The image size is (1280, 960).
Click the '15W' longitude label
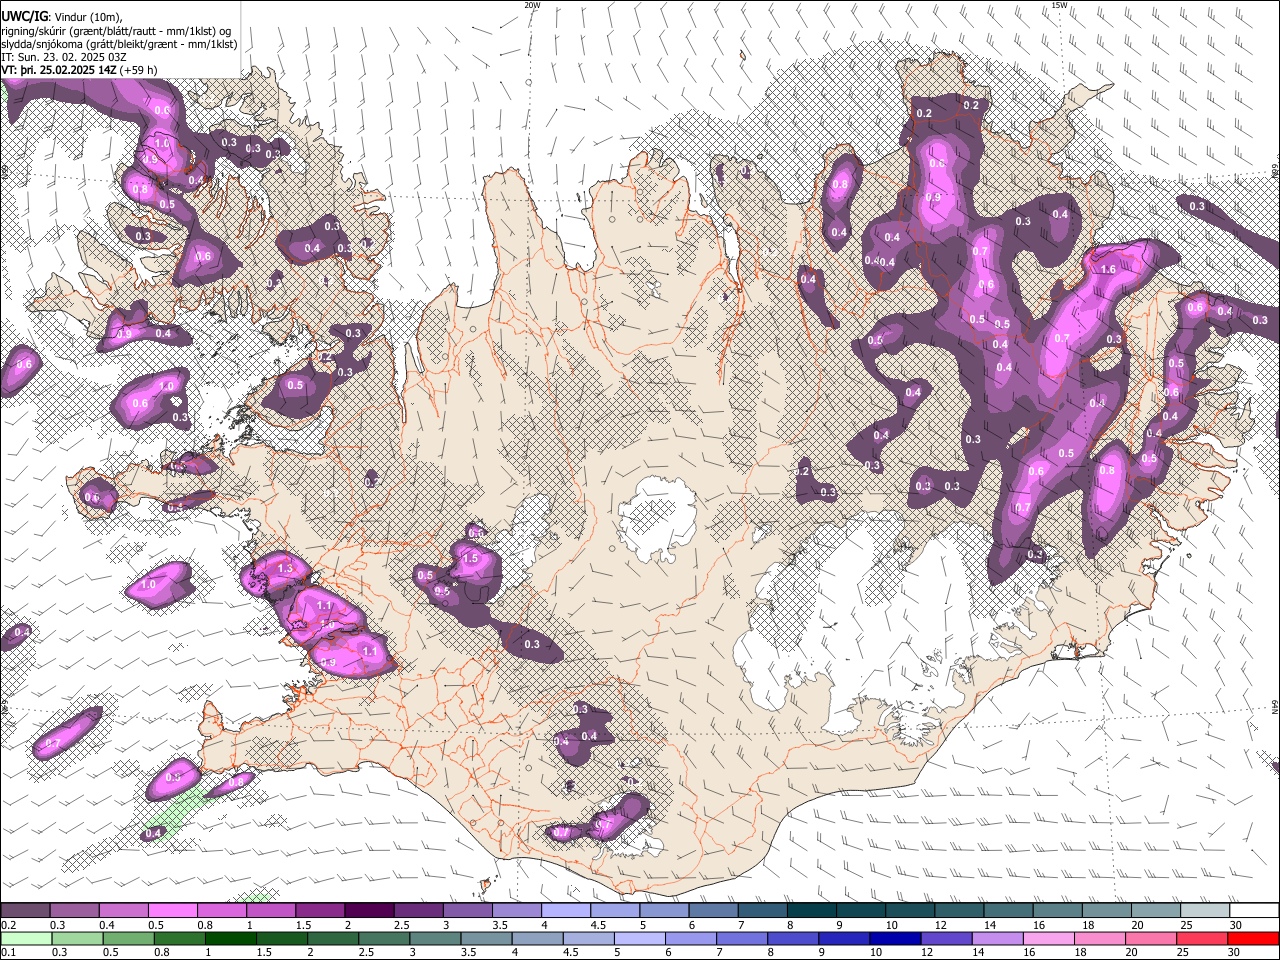[x=1059, y=5]
